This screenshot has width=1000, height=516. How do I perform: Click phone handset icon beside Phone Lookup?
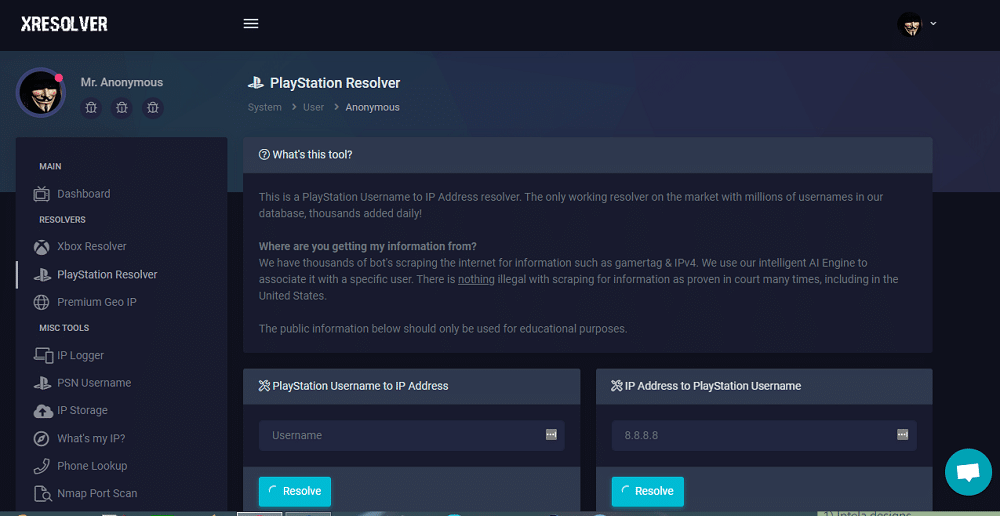[x=41, y=466]
